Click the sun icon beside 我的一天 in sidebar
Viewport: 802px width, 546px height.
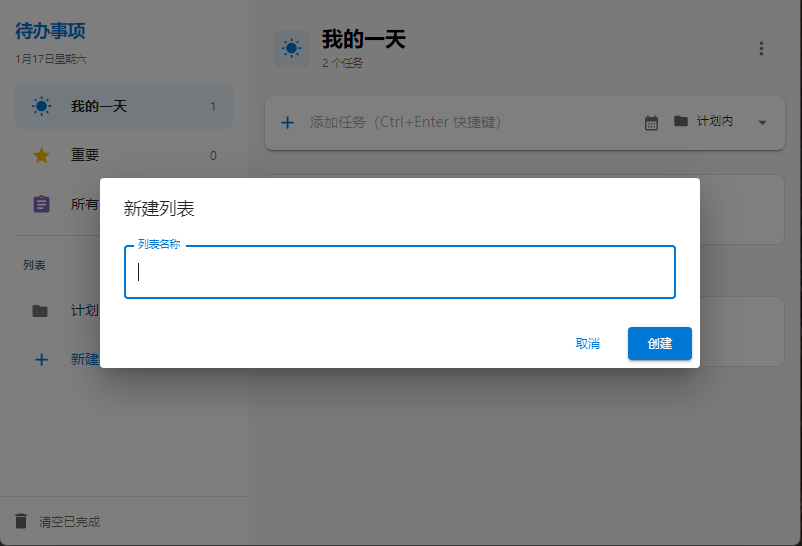coord(41,107)
